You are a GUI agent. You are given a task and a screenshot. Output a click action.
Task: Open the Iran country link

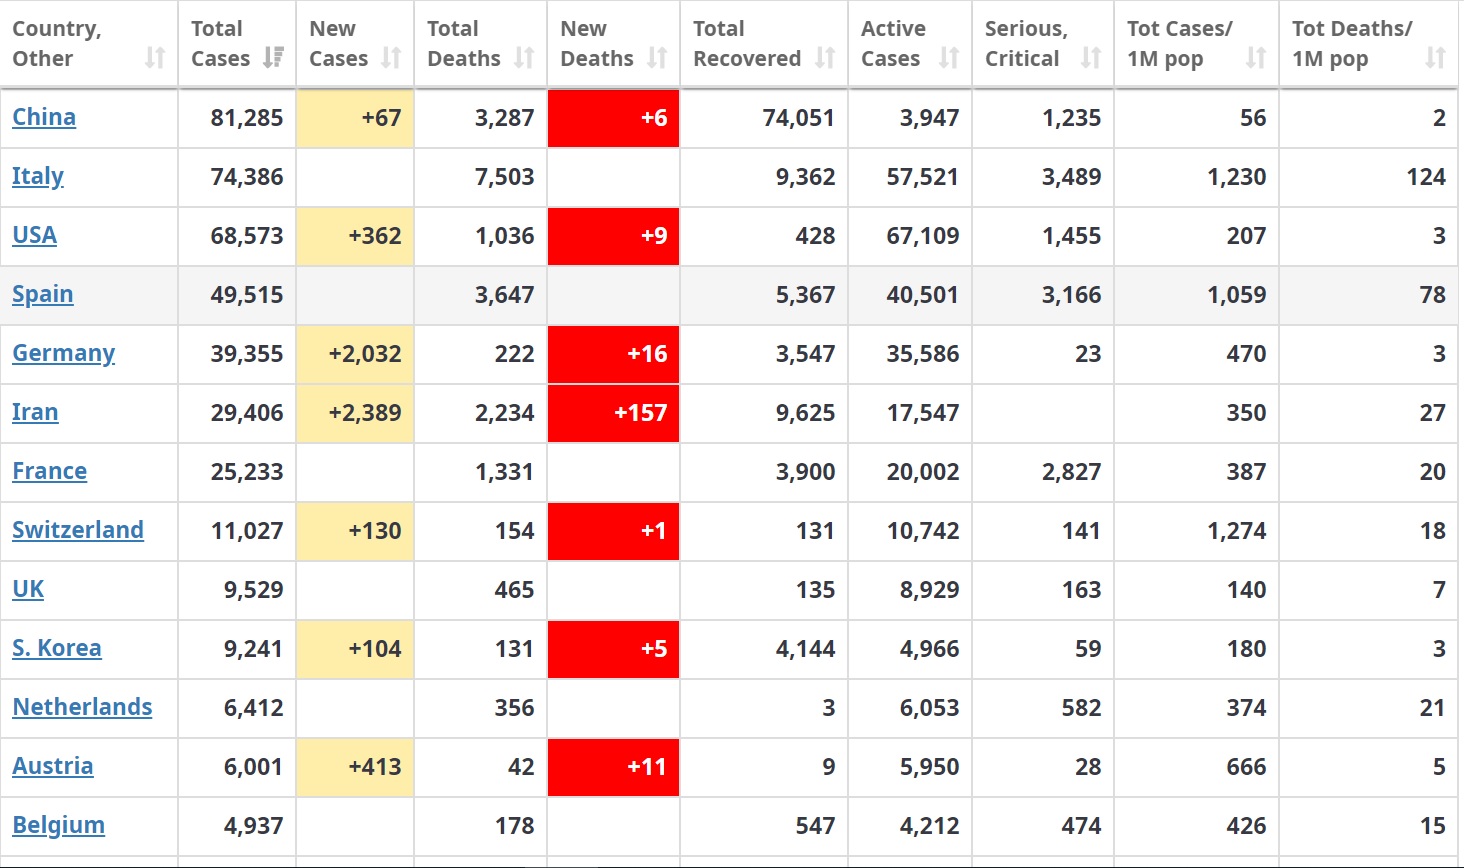[35, 413]
